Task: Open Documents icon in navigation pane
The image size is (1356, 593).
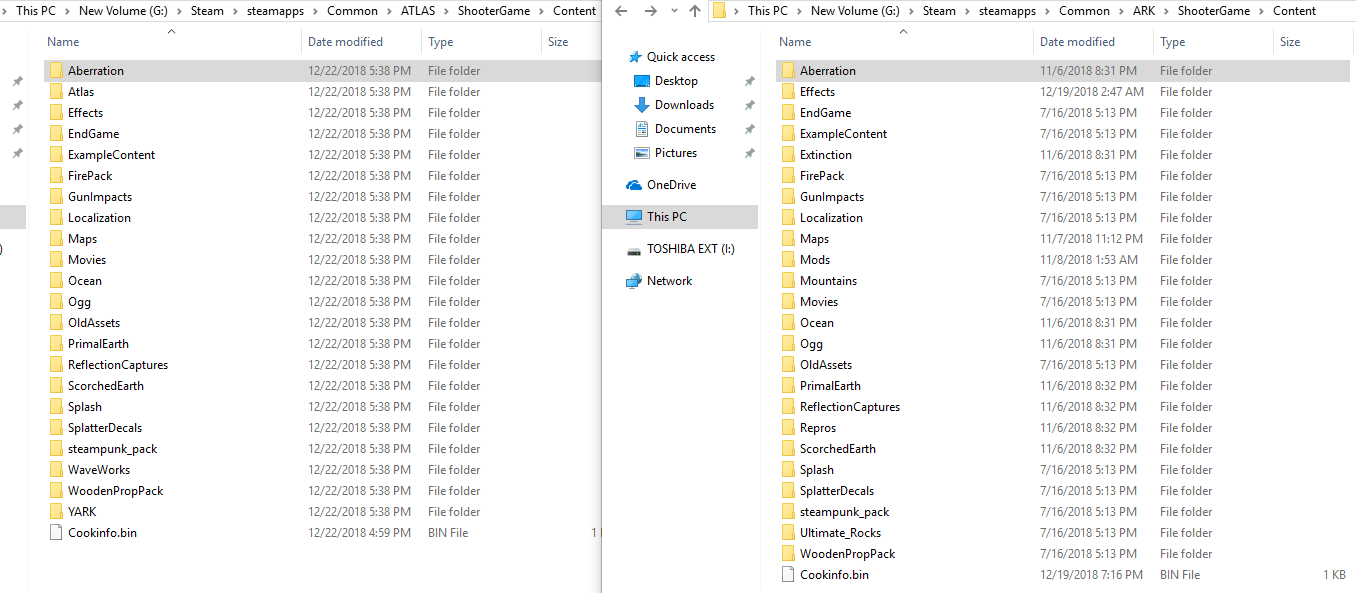Action: (x=642, y=129)
